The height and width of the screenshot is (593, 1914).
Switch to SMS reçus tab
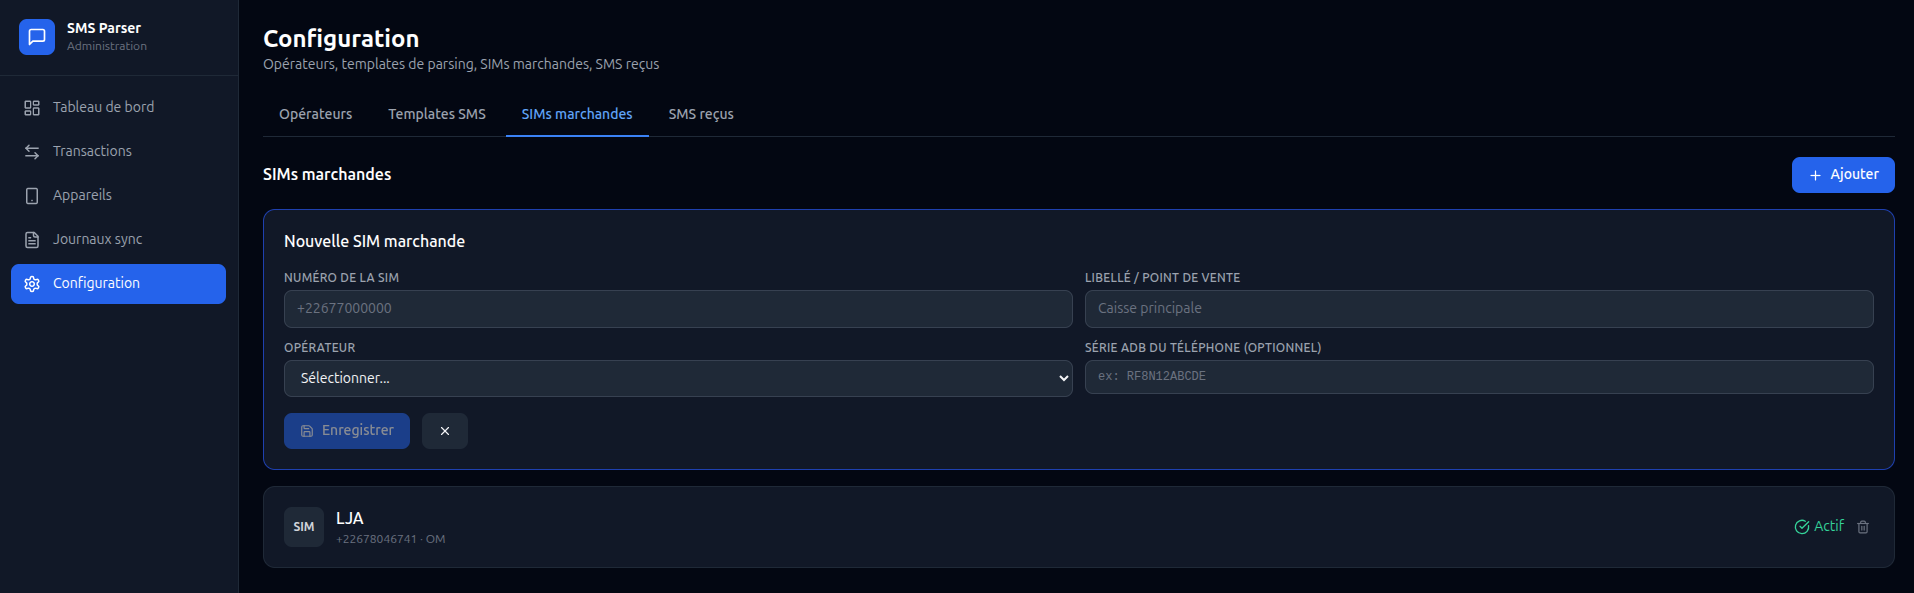pyautogui.click(x=701, y=114)
